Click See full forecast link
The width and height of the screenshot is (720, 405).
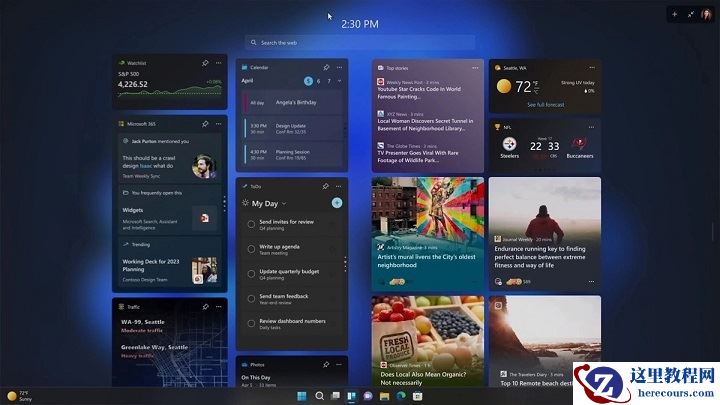546,105
